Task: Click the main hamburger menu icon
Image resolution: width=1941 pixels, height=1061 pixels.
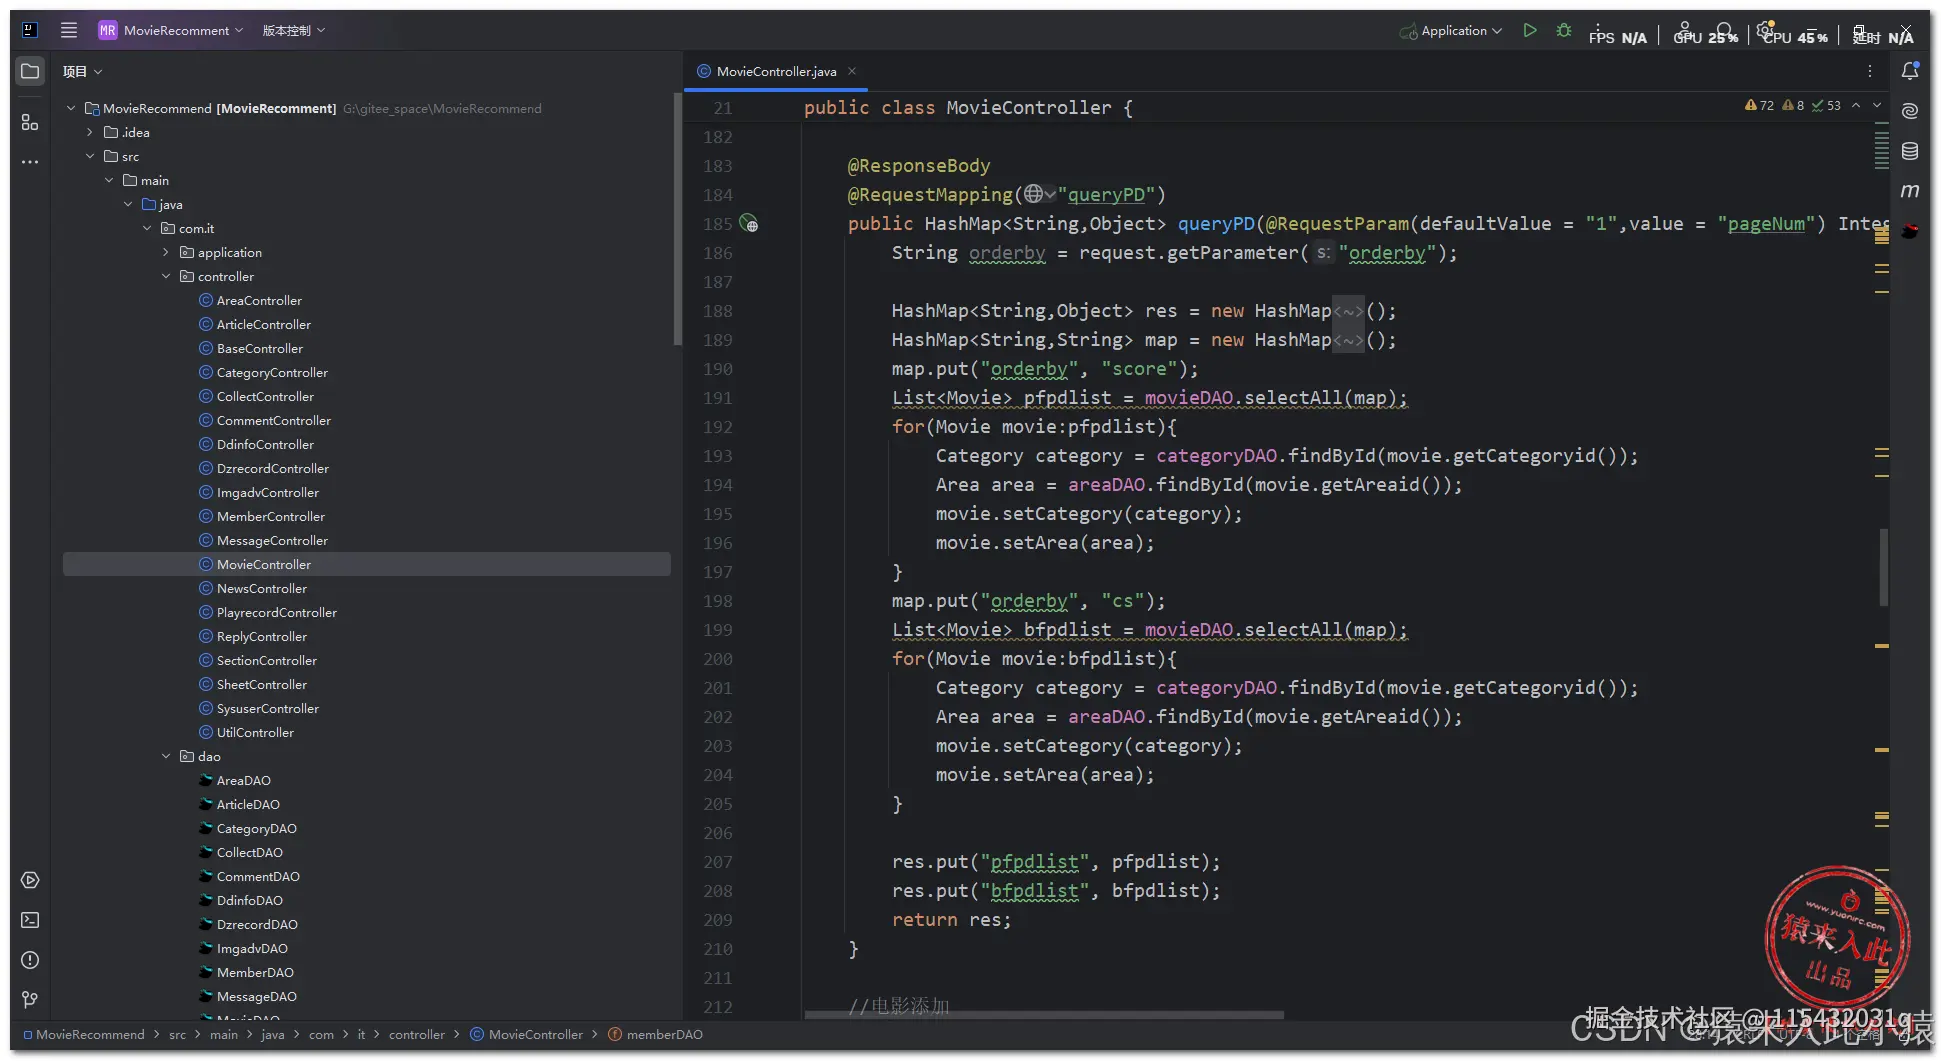Action: click(69, 30)
